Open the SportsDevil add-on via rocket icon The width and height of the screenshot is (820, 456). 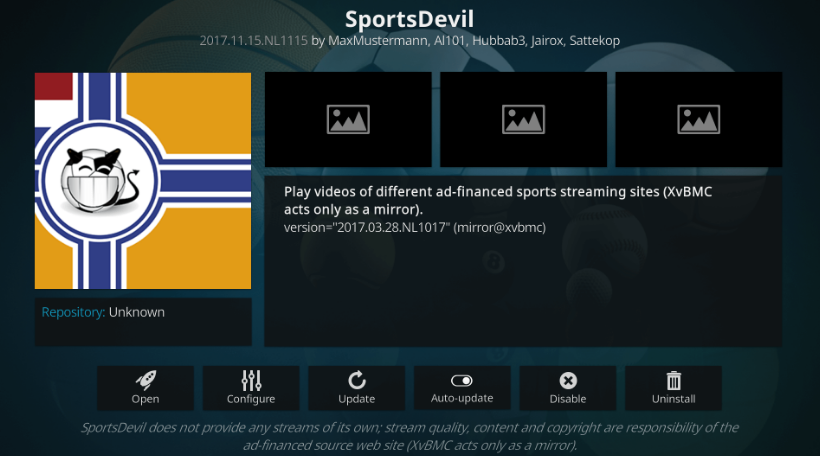click(146, 380)
